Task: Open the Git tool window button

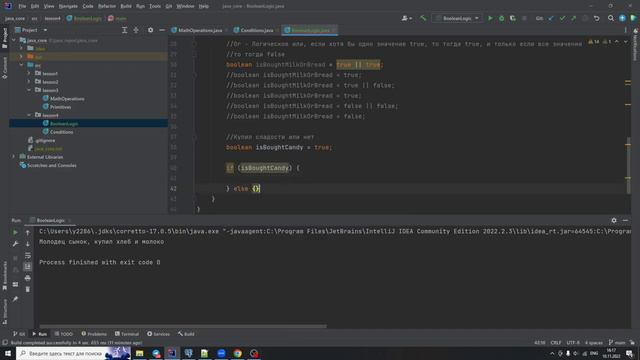Action: (x=19, y=334)
